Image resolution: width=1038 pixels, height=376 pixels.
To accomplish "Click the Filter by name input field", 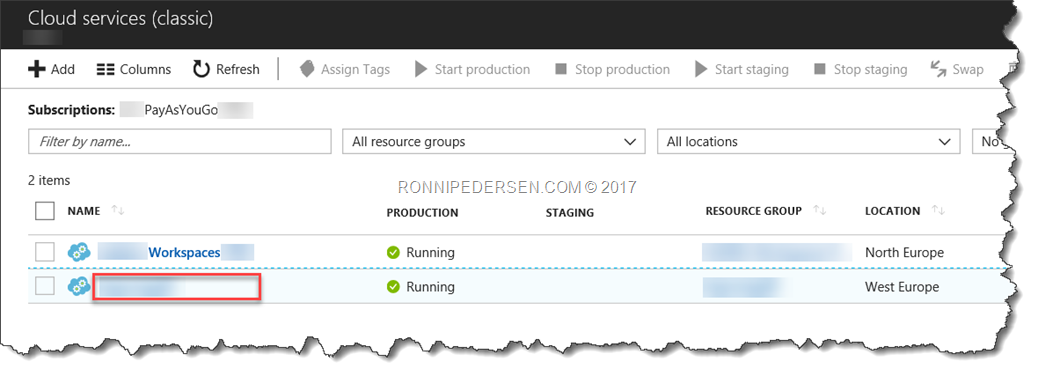I will 179,142.
